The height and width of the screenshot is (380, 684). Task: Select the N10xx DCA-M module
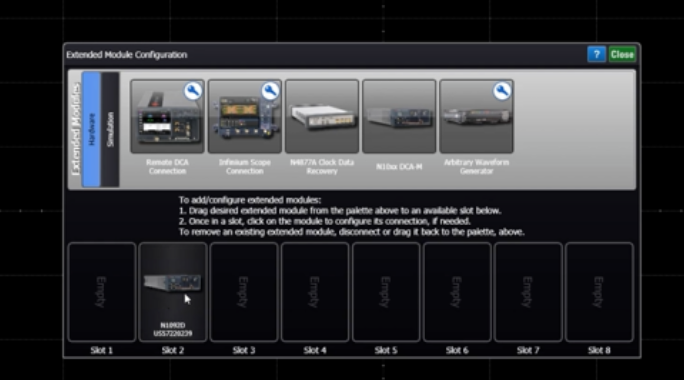[399, 116]
